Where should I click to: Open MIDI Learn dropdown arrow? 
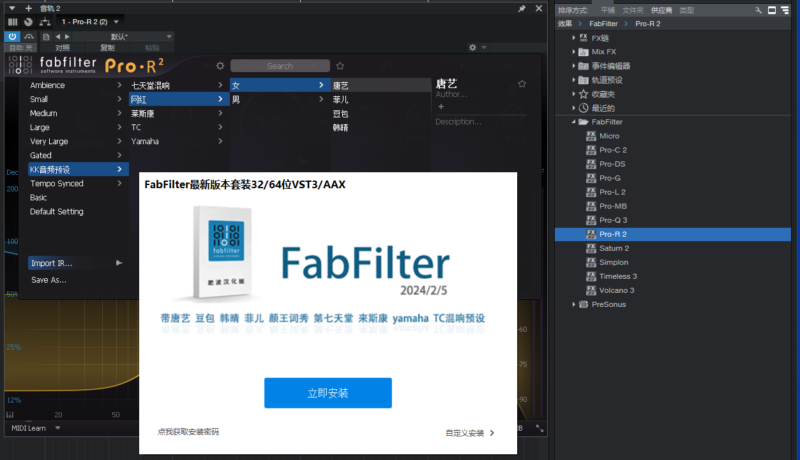[58, 428]
